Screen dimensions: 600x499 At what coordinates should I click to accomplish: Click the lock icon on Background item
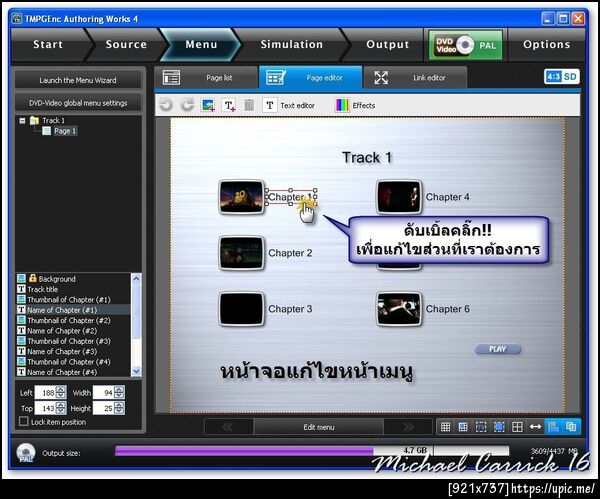coord(33,278)
